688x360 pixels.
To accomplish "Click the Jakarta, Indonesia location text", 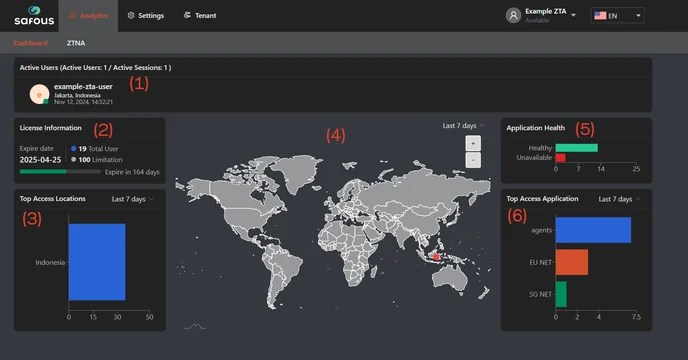I will pyautogui.click(x=77, y=95).
